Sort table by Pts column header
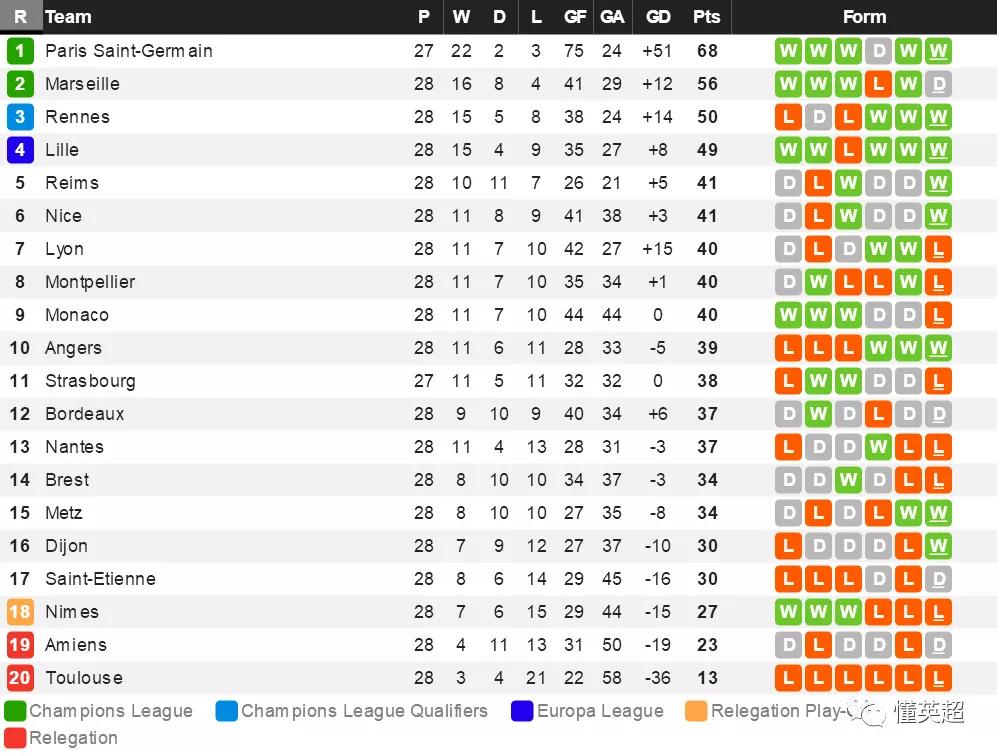The height and width of the screenshot is (756, 997). [706, 17]
